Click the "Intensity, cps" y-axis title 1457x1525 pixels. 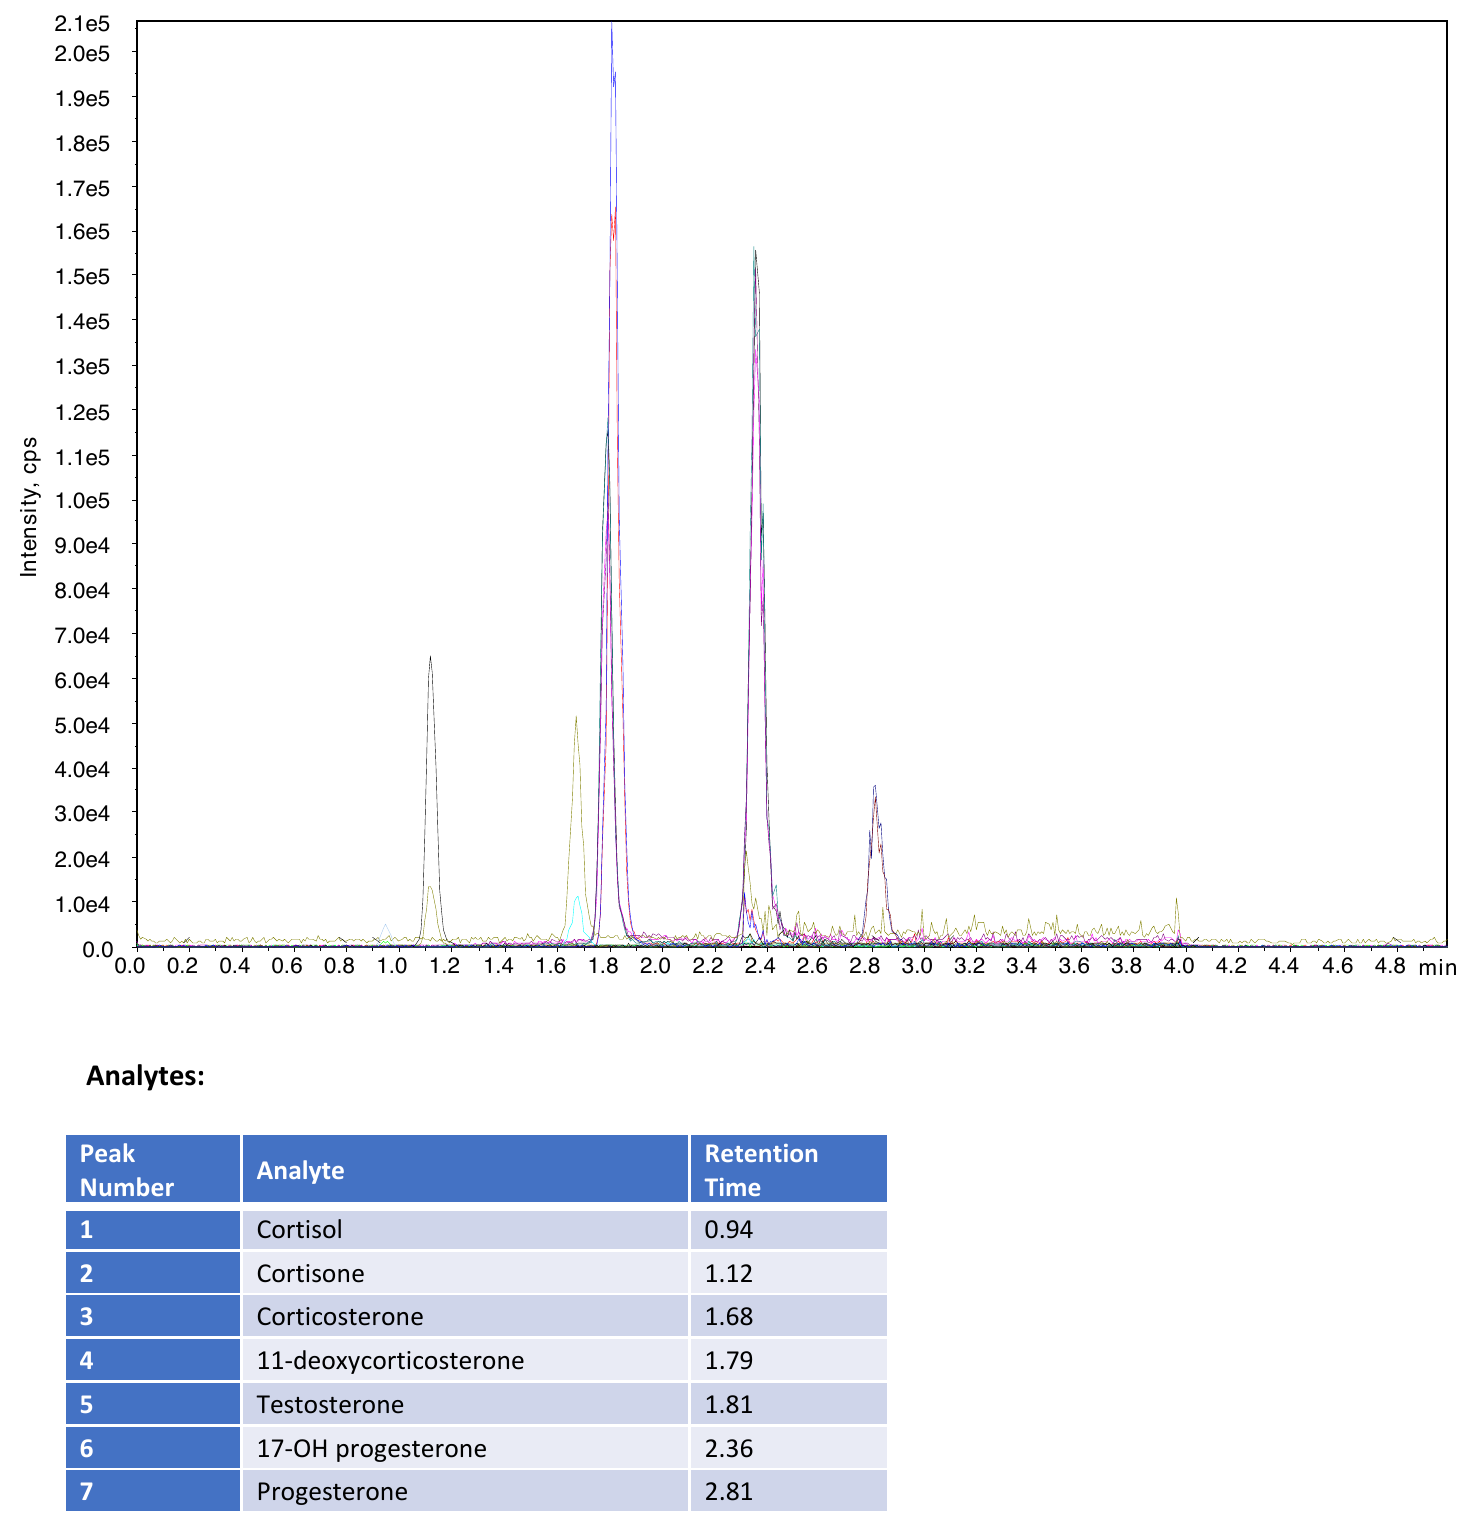coord(29,506)
